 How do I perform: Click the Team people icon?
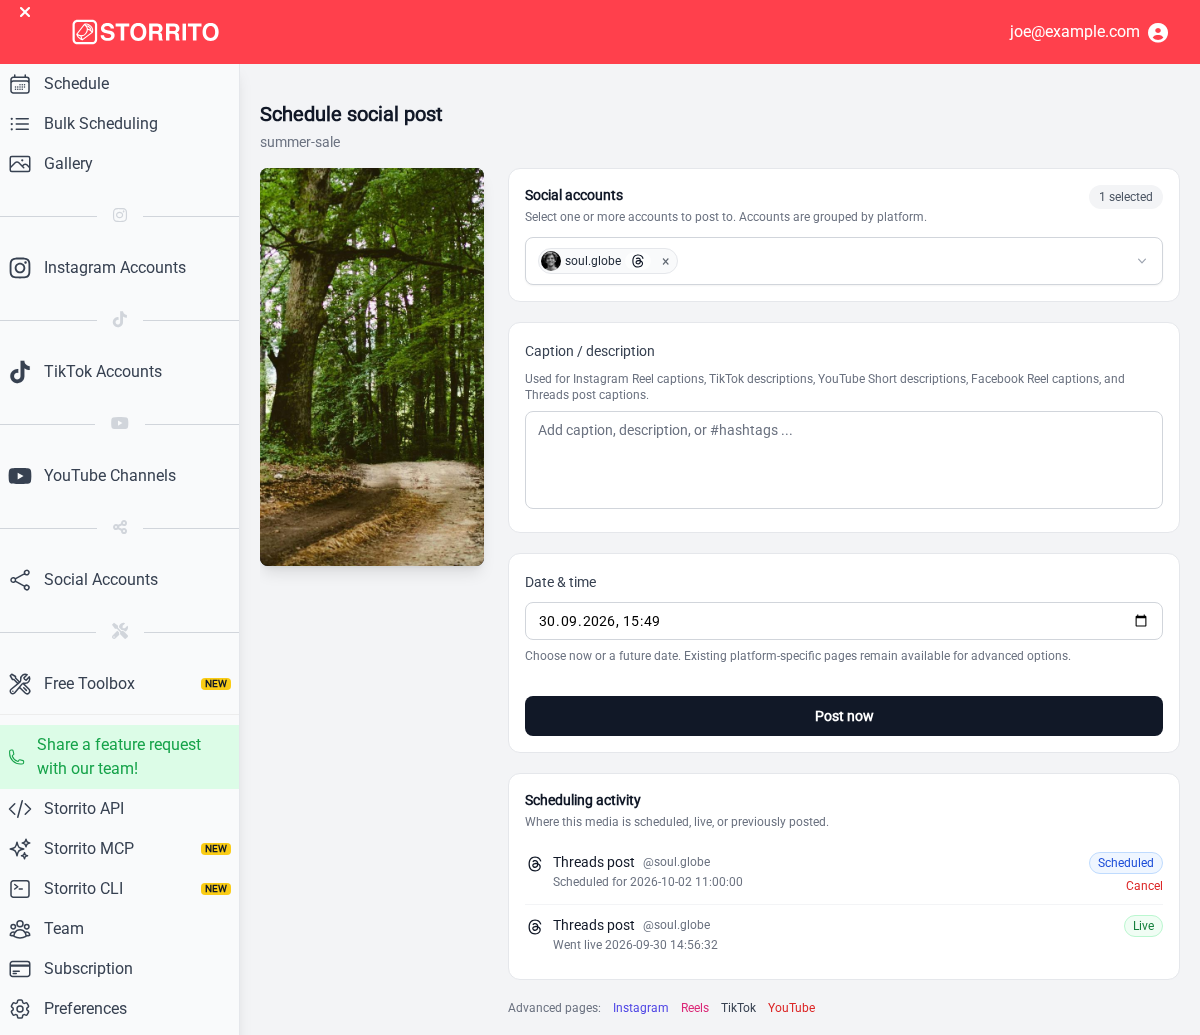(20, 929)
